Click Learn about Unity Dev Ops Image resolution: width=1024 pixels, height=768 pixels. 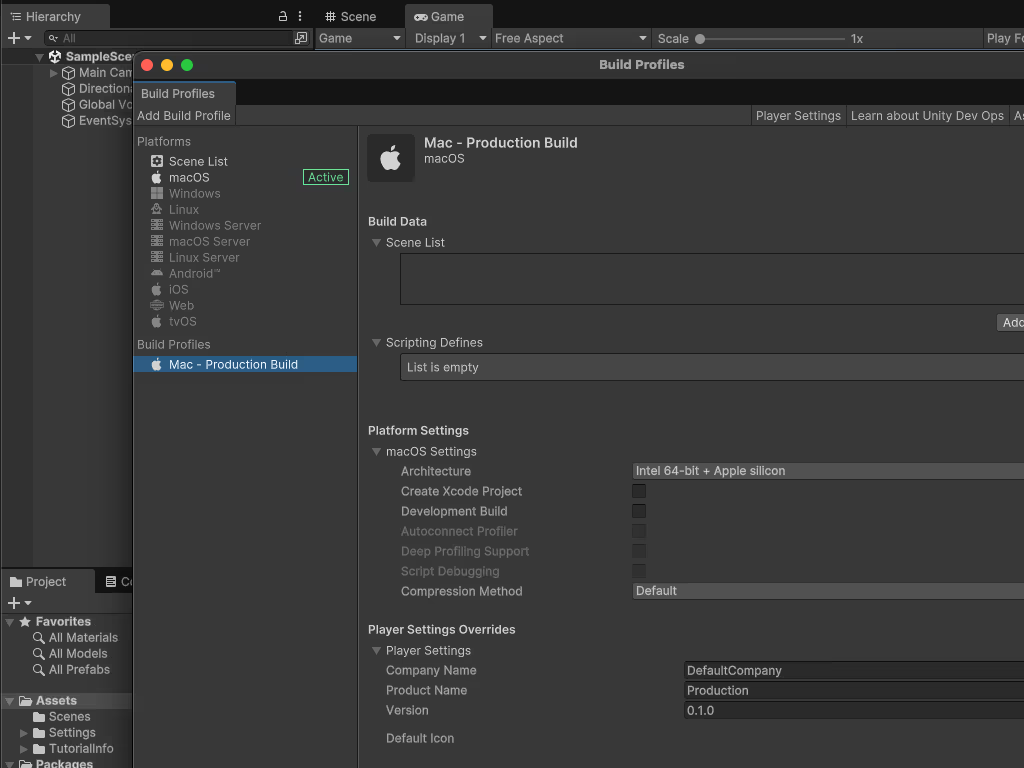927,115
